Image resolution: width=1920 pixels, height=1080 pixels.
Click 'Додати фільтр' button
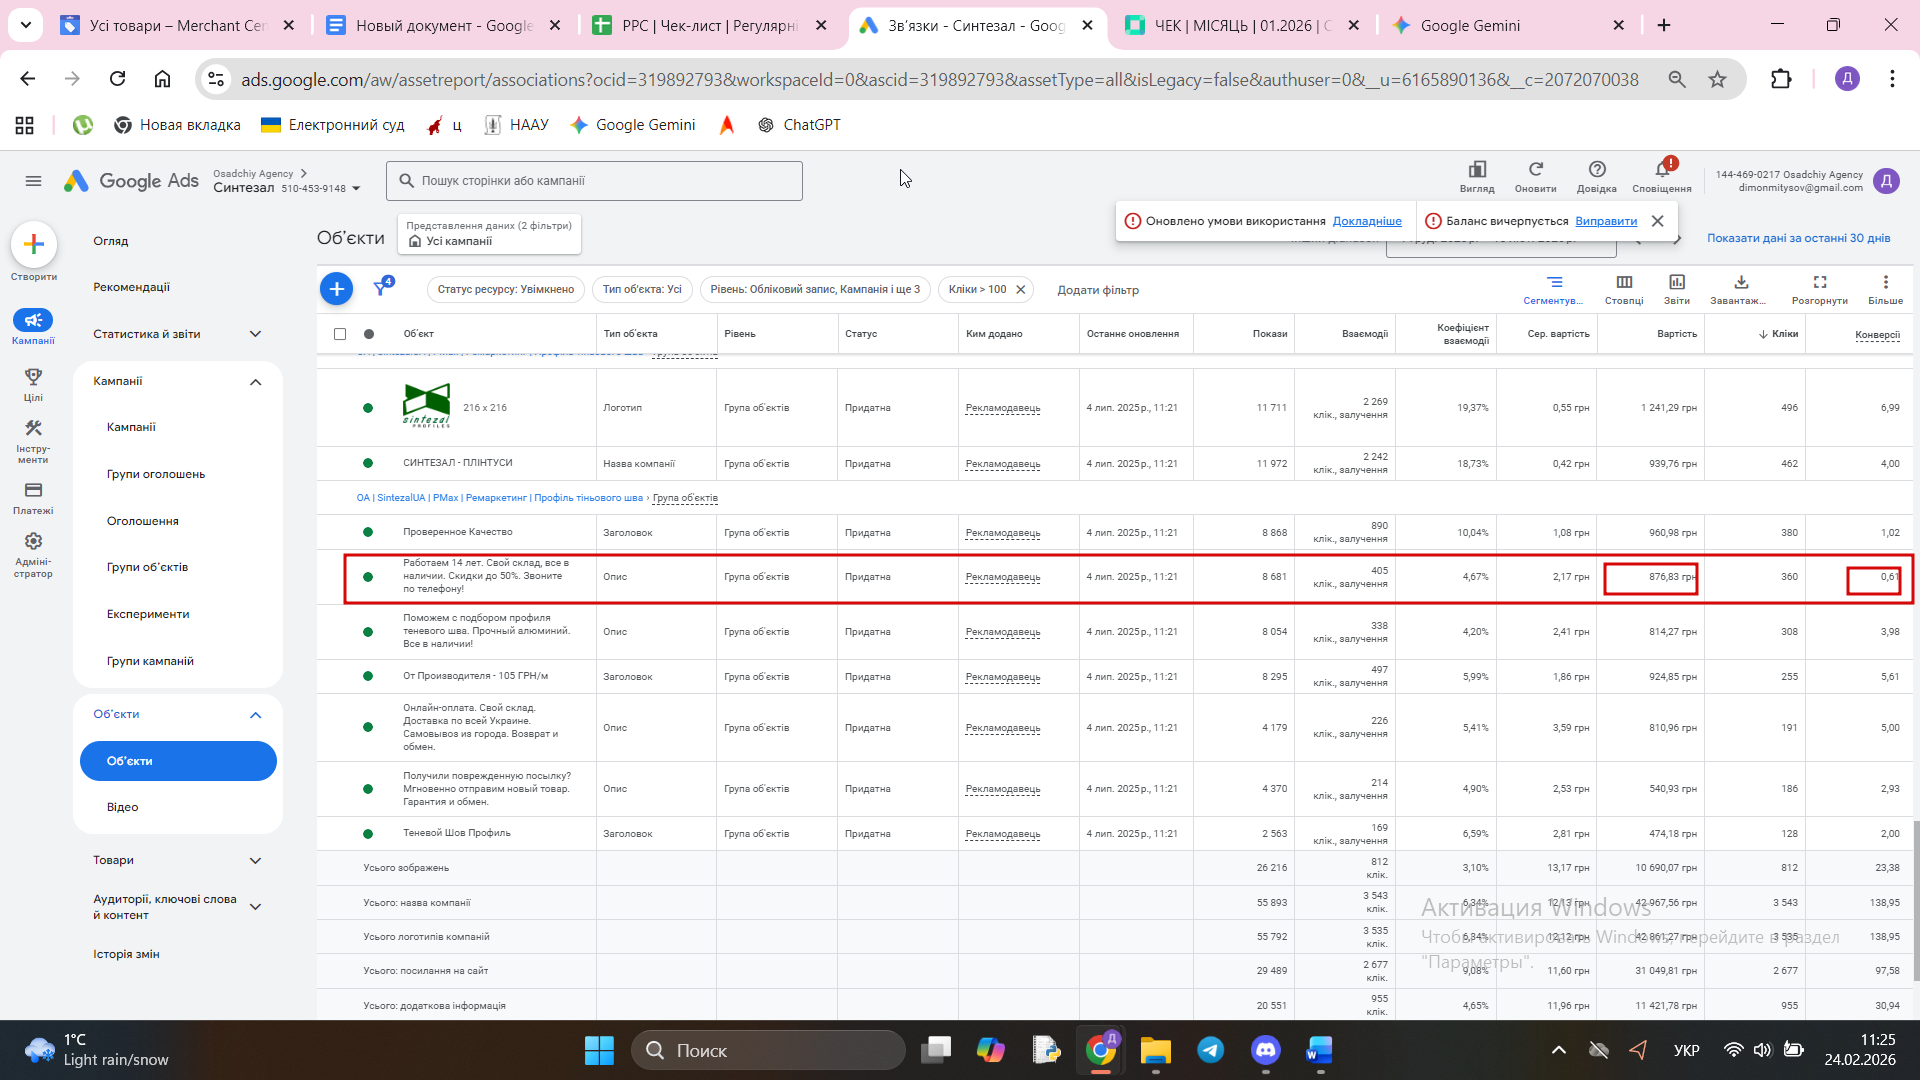click(1097, 290)
